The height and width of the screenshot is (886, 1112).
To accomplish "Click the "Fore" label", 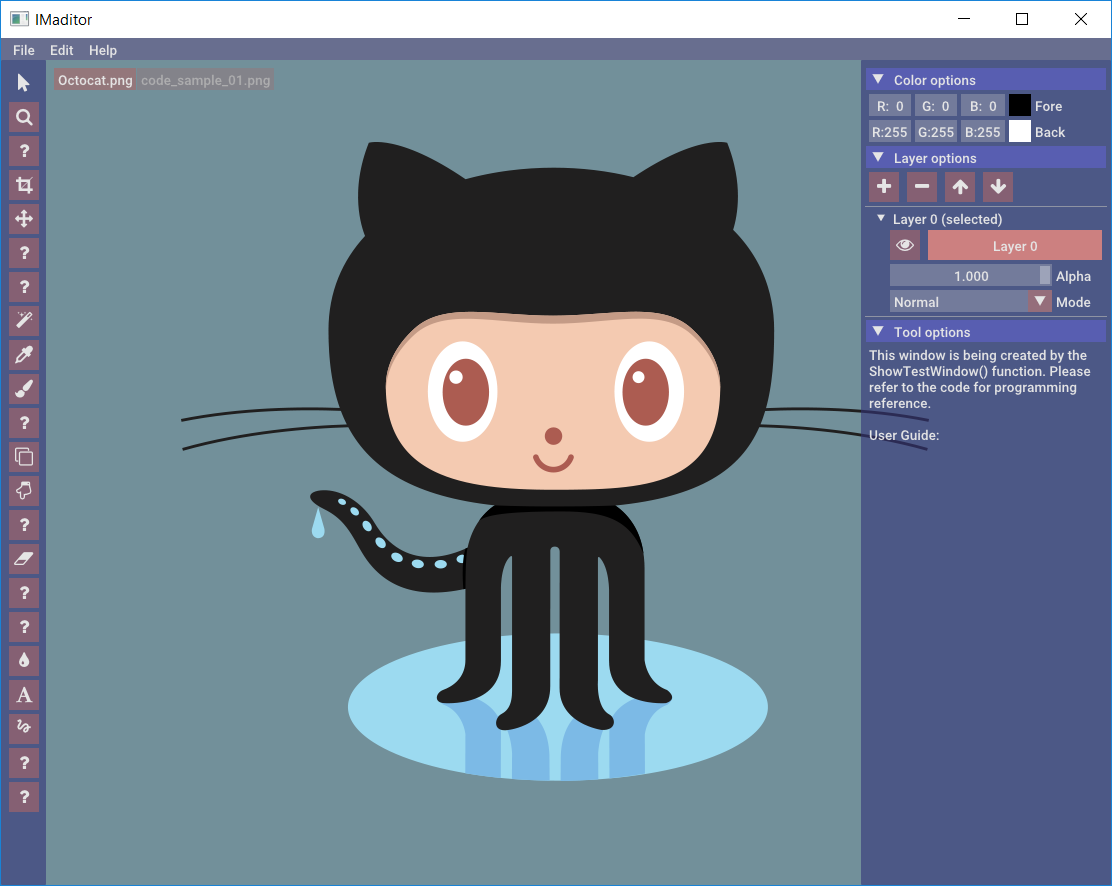I will tap(1048, 106).
